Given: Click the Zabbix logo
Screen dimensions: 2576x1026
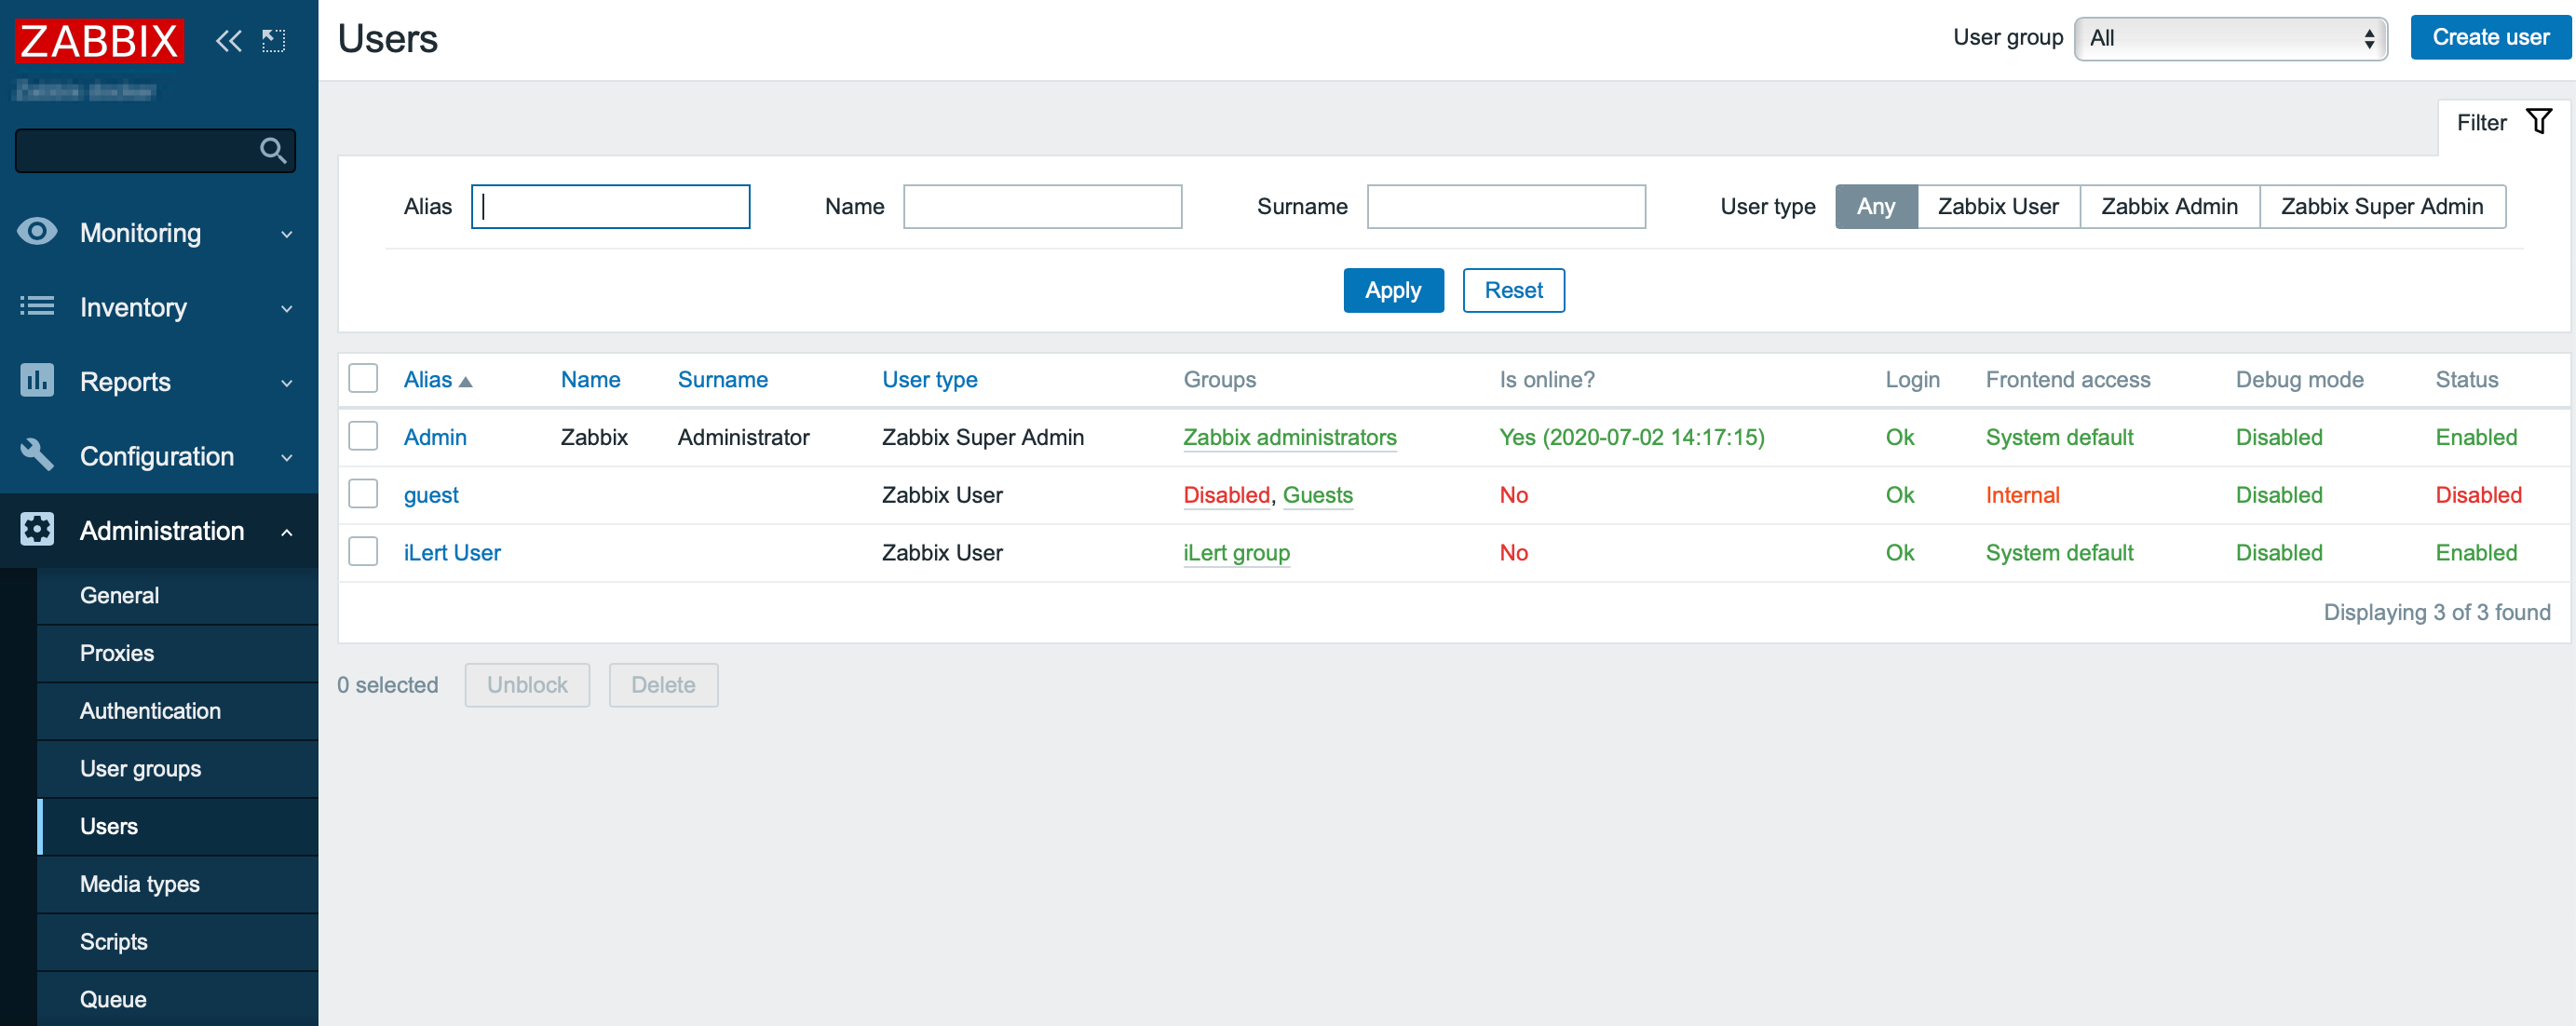Looking at the screenshot, I should [98, 41].
